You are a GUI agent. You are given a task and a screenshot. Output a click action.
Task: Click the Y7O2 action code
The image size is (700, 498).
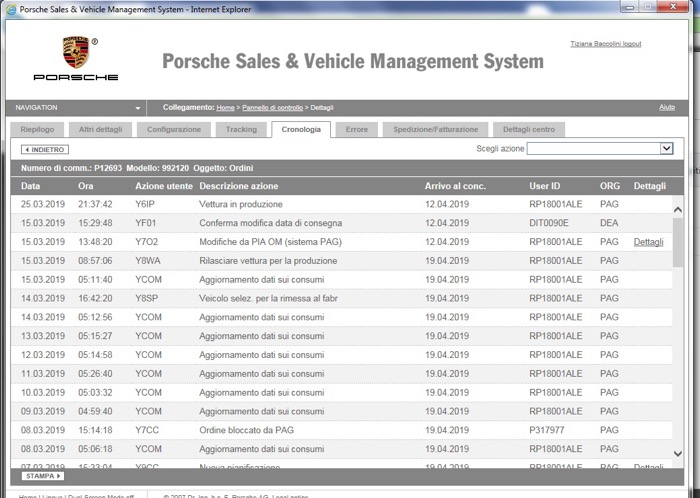click(x=146, y=242)
